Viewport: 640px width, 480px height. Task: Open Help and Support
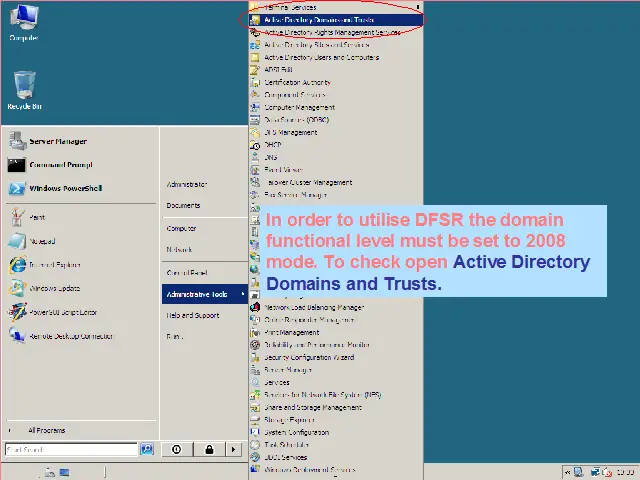tap(204, 316)
